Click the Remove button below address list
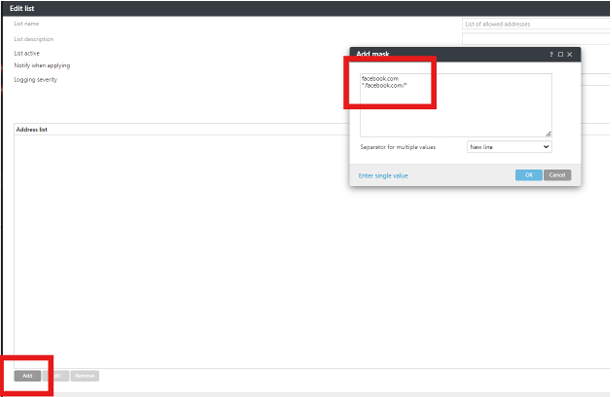612x397 pixels. 85,376
